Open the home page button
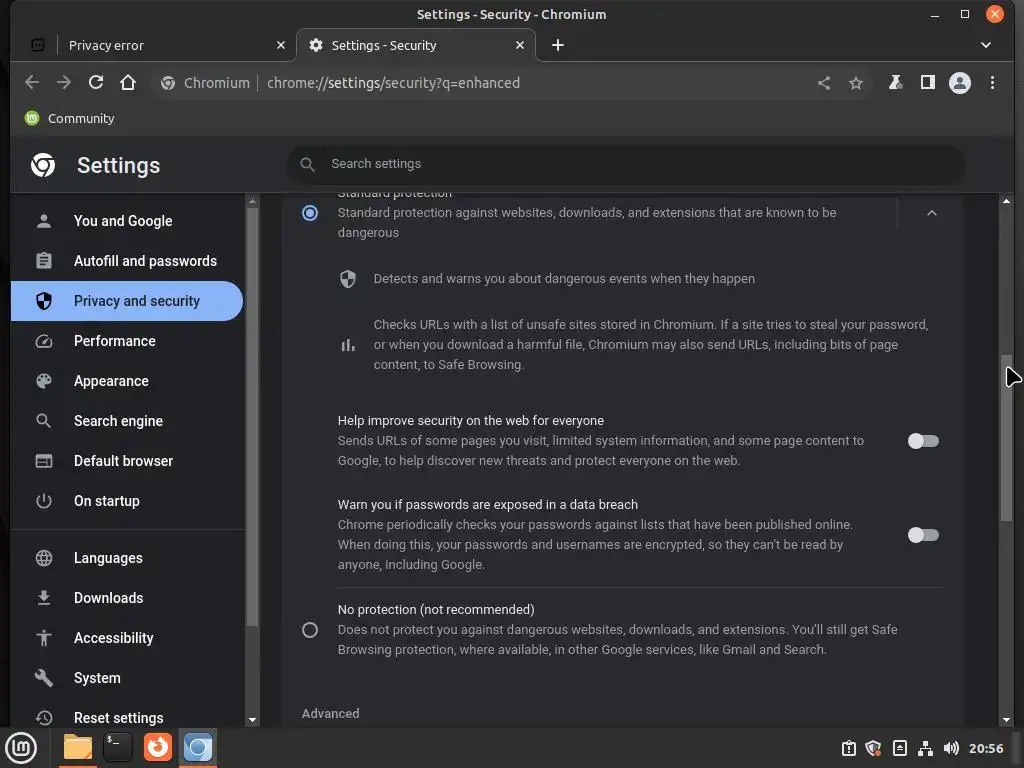Image resolution: width=1024 pixels, height=768 pixels. tap(128, 82)
